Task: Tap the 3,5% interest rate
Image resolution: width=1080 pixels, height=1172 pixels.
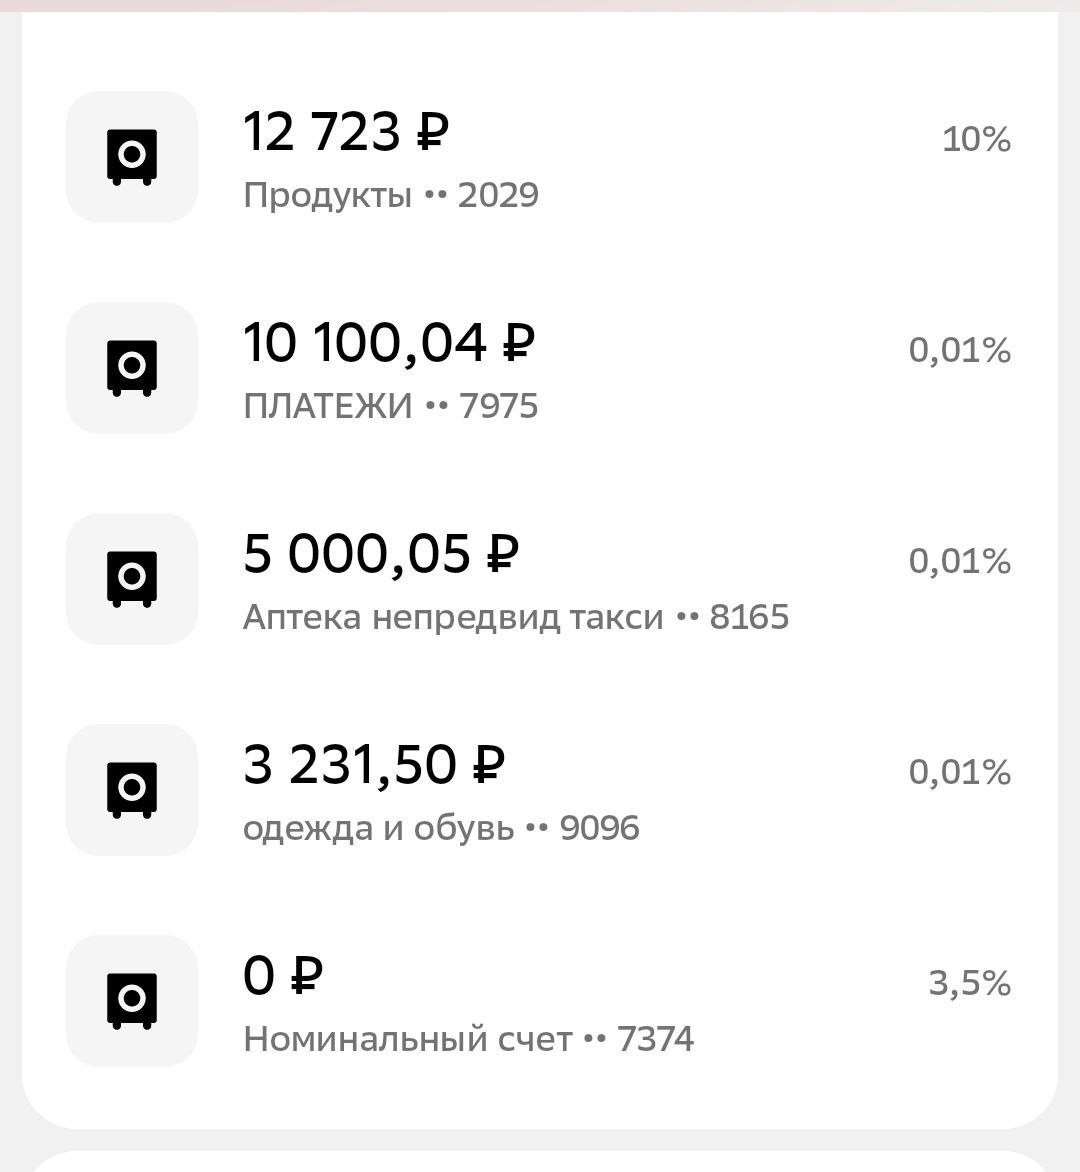Action: pyautogui.click(x=969, y=984)
